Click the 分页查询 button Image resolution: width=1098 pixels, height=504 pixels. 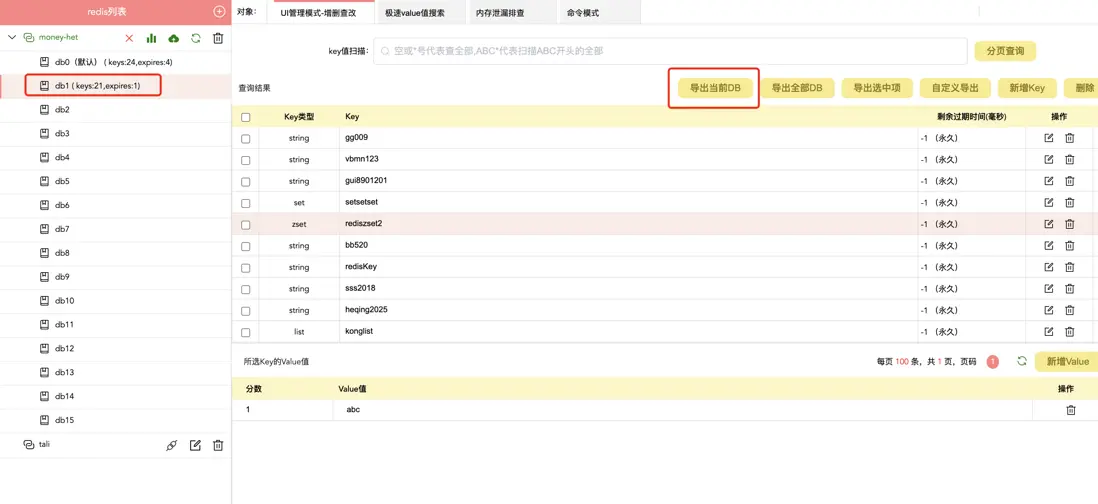1005,51
